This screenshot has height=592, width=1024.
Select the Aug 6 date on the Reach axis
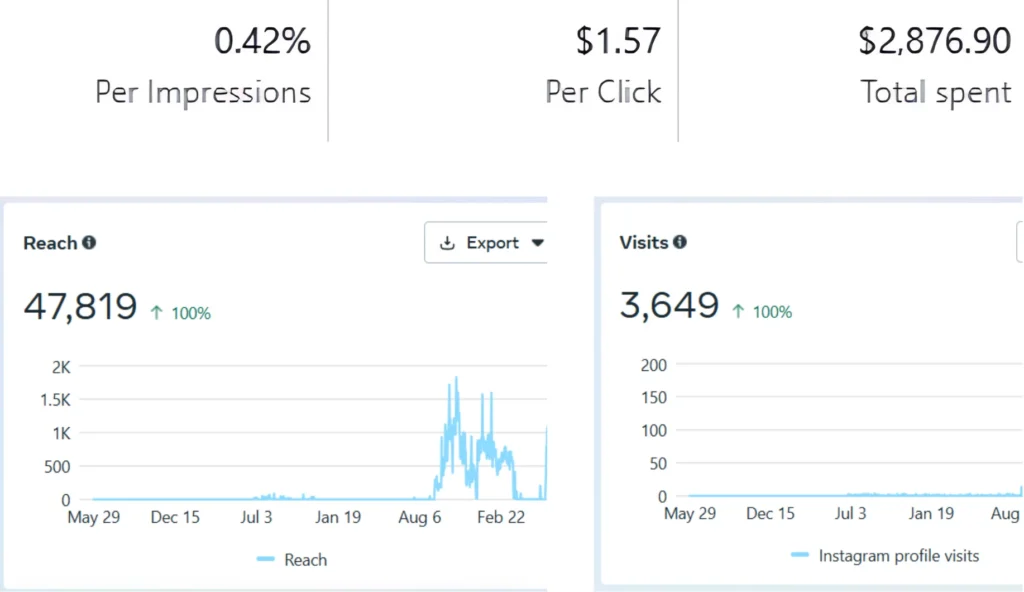(419, 517)
